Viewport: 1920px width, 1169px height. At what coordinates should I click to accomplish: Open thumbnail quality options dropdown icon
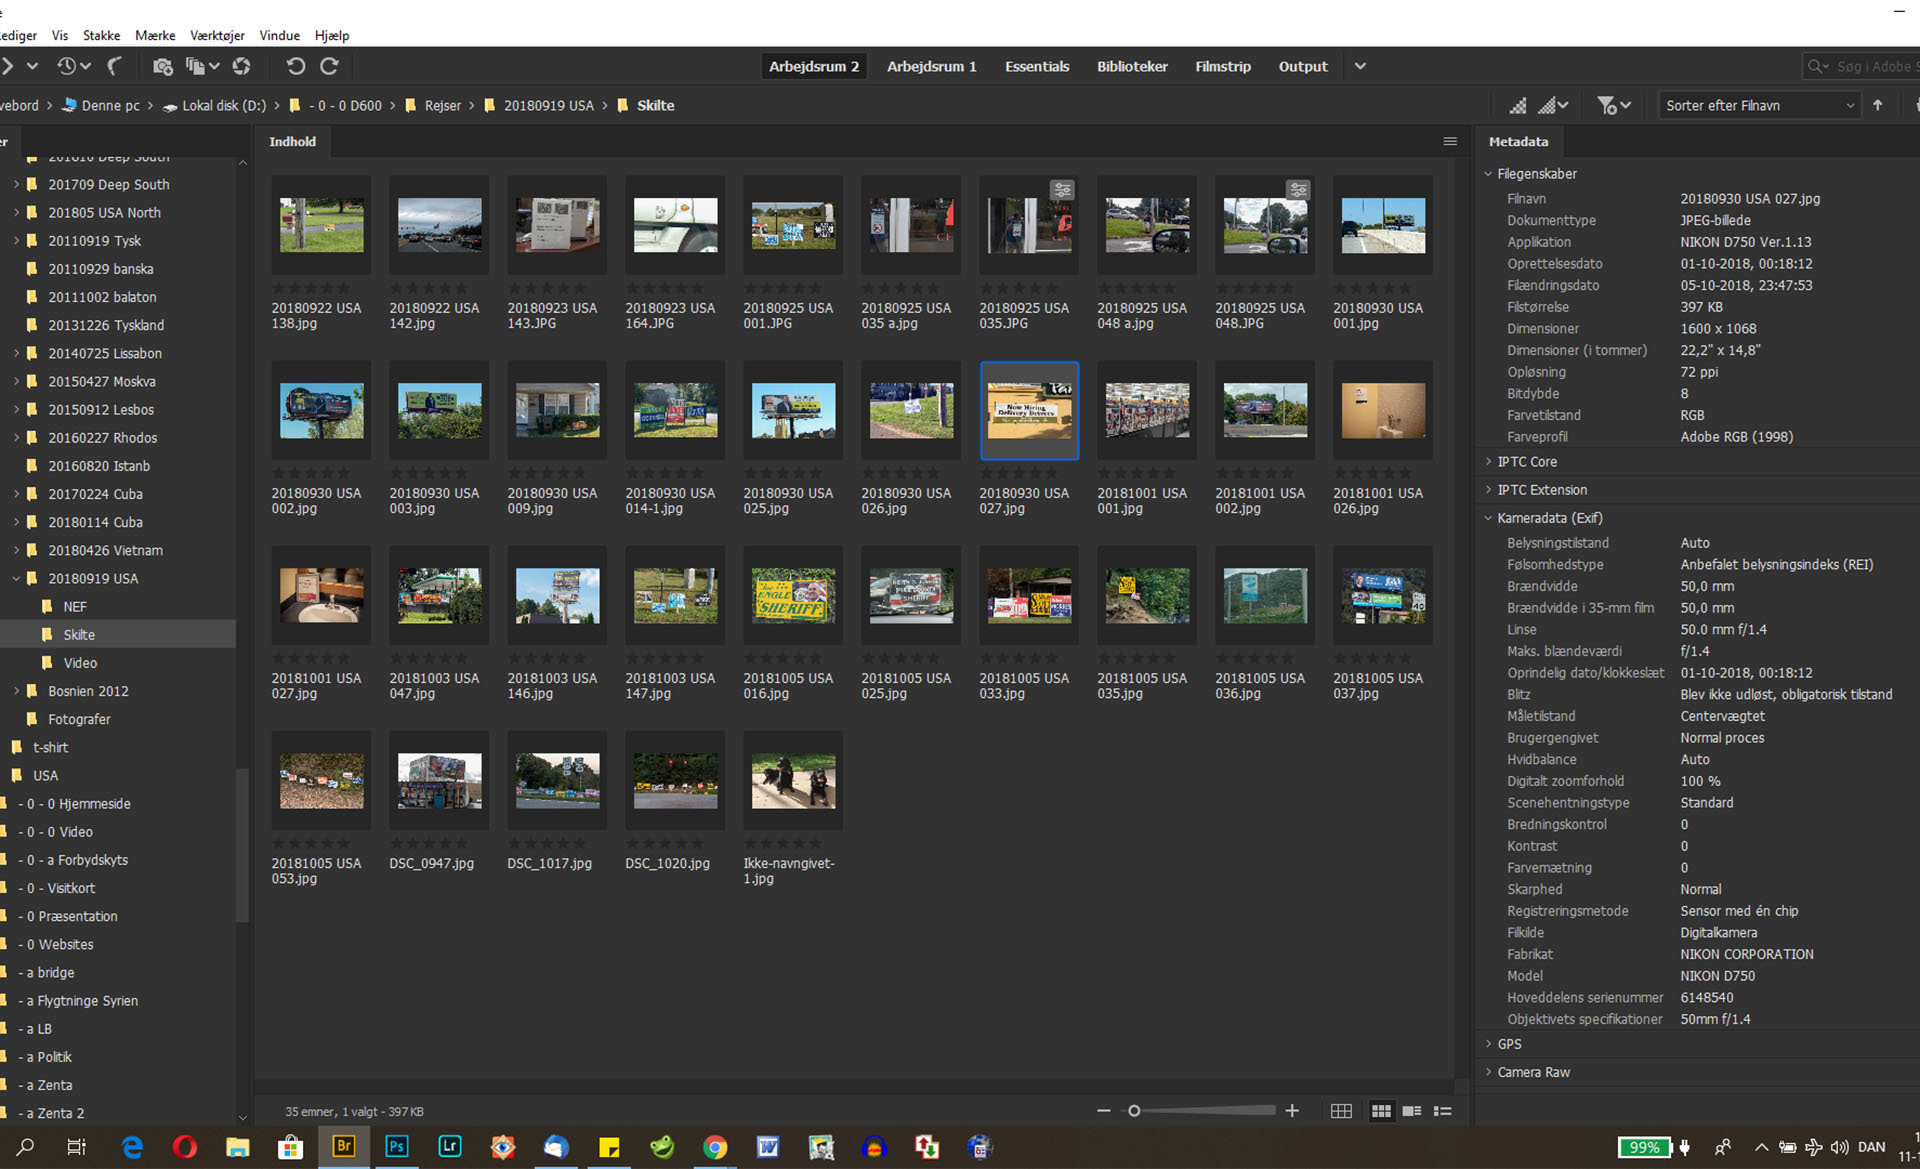[1552, 105]
